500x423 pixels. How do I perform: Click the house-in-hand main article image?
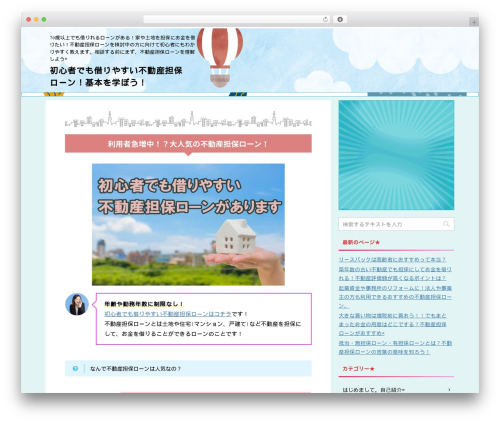[x=188, y=224]
